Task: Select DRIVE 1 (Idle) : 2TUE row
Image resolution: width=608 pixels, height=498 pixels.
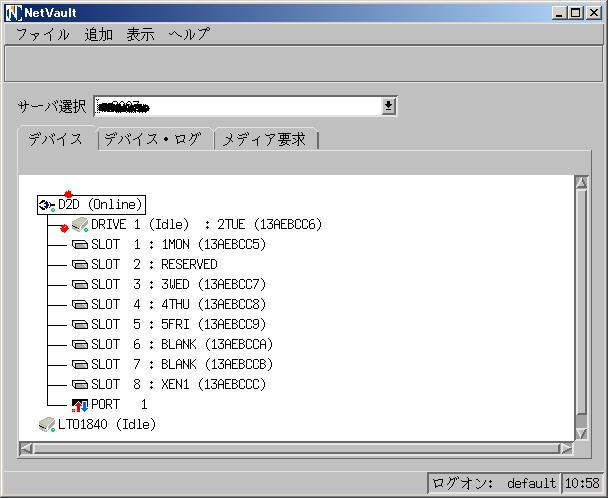Action: pyautogui.click(x=197, y=225)
